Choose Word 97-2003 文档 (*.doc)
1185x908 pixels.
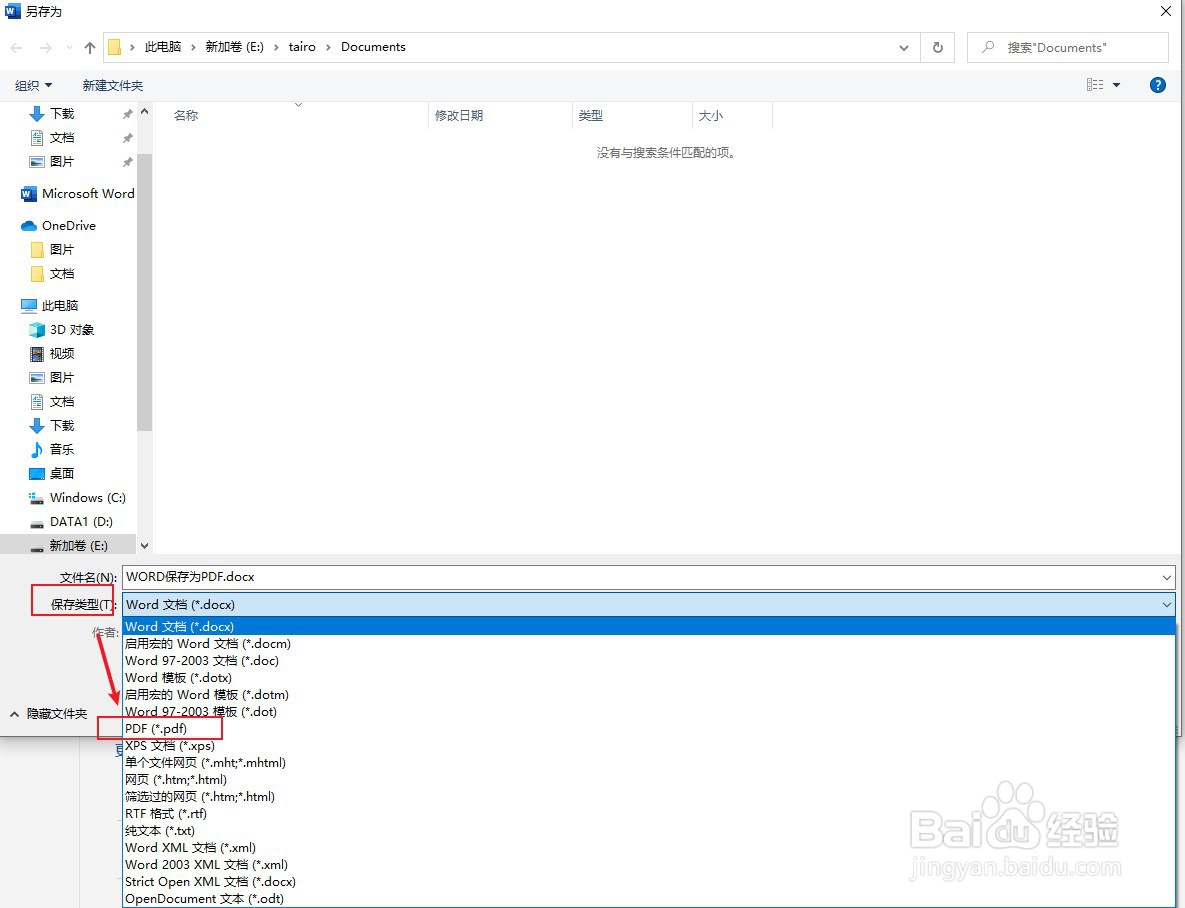(648, 660)
